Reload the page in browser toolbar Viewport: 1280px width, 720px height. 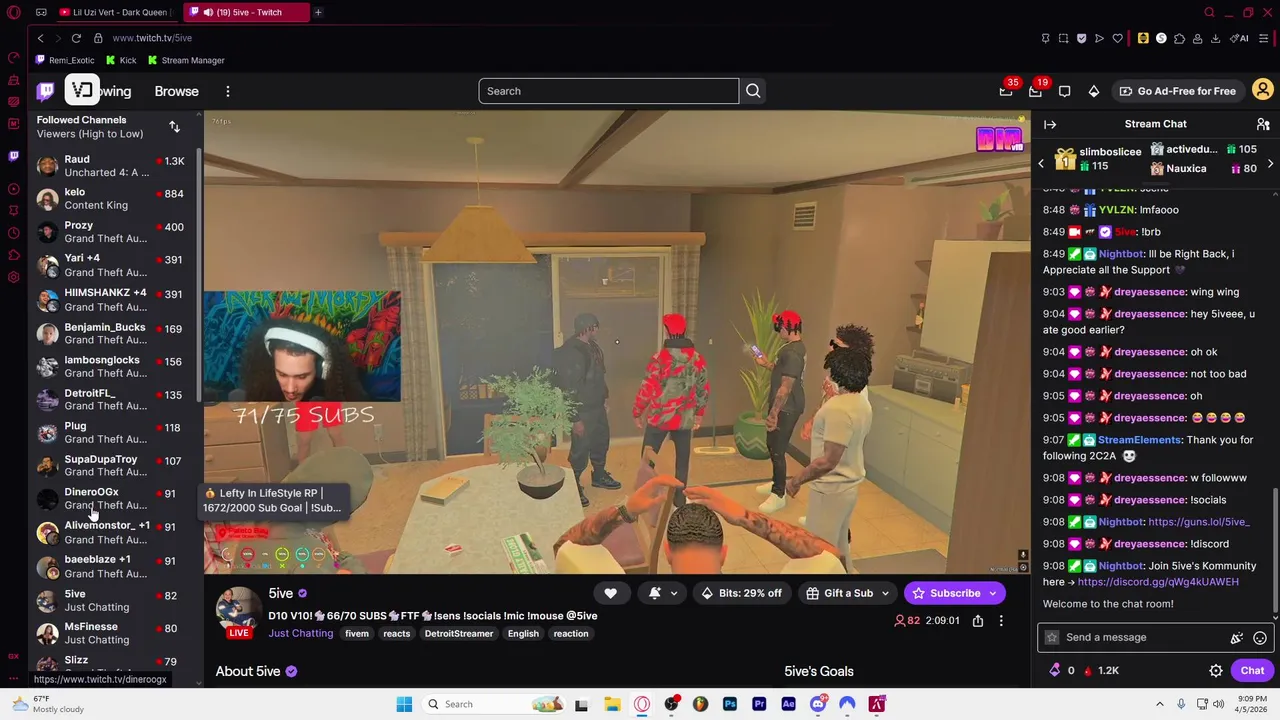[x=76, y=38]
